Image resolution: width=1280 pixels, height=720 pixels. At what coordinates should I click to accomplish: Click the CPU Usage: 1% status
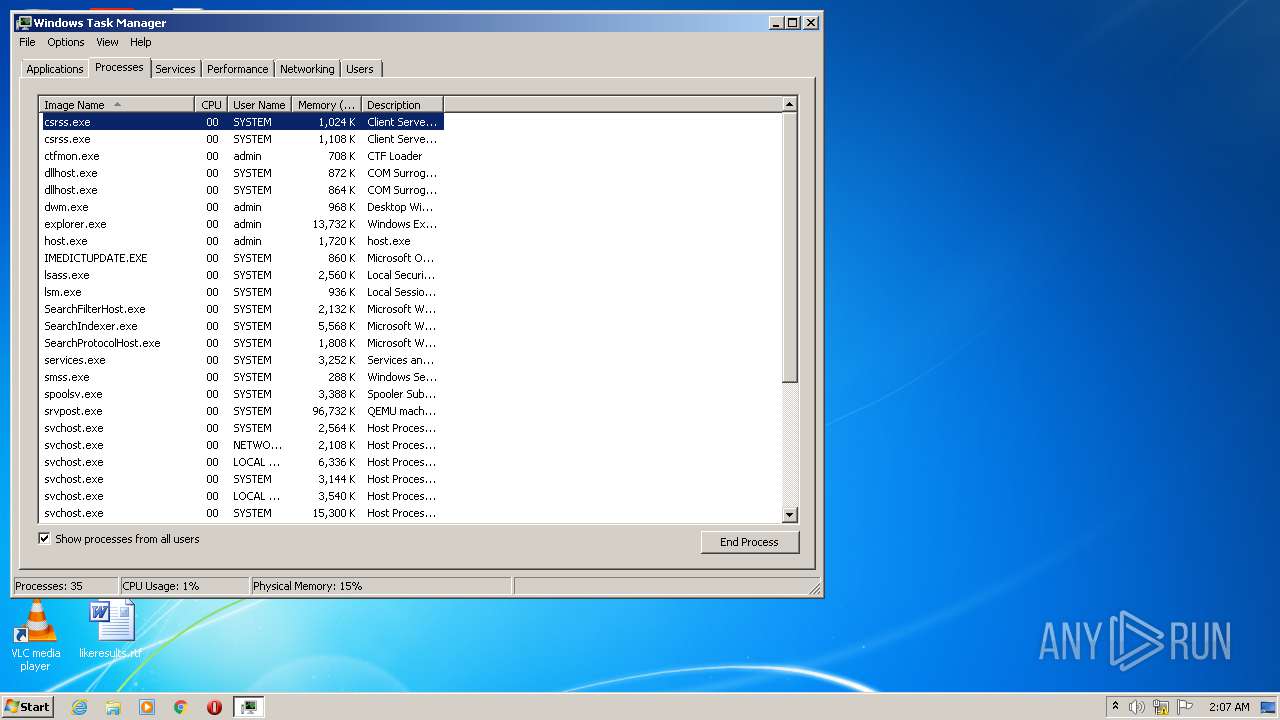(184, 586)
